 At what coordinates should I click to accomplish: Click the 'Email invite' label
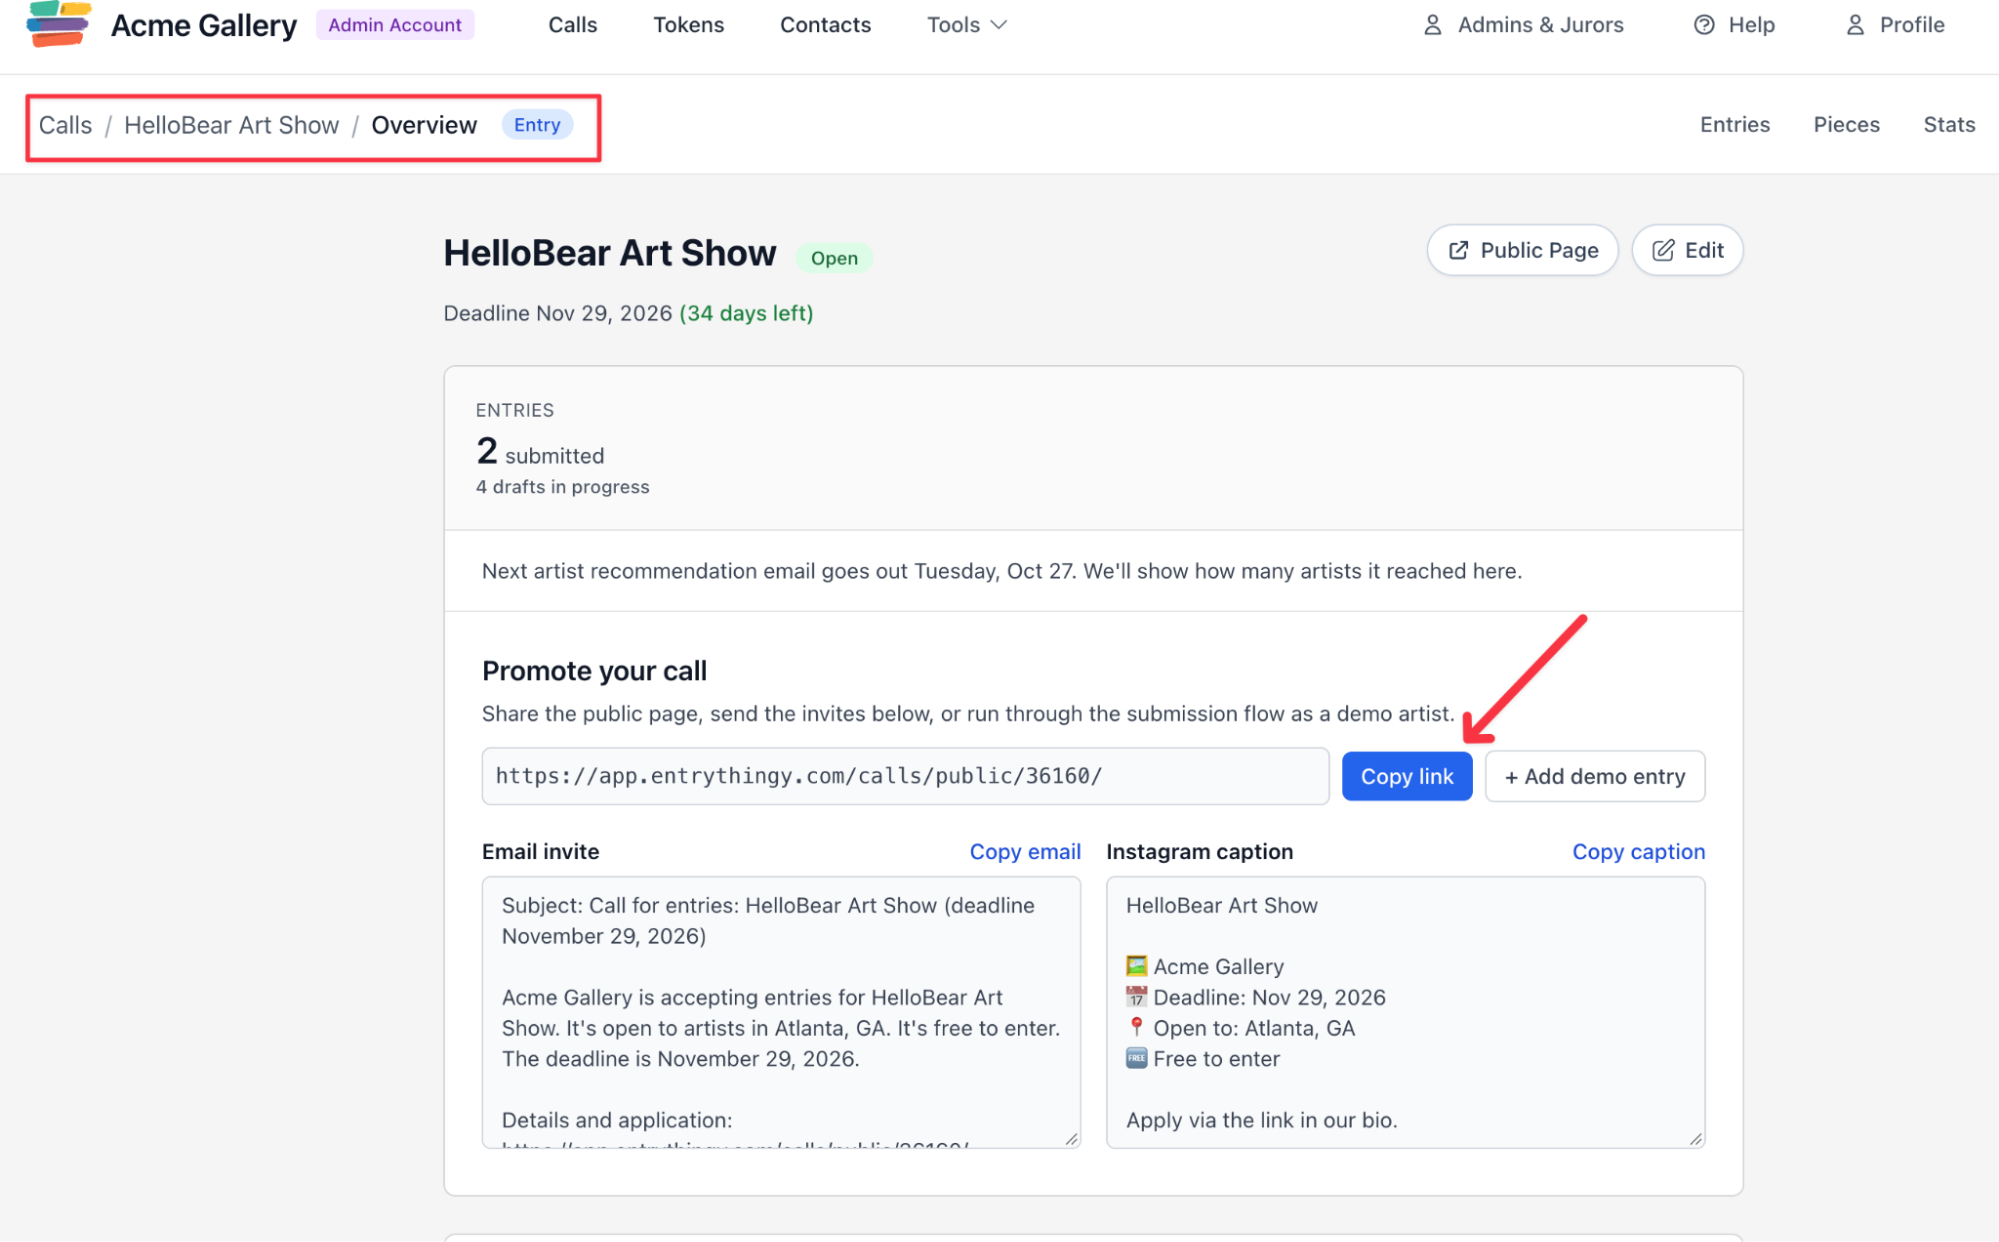pos(540,851)
